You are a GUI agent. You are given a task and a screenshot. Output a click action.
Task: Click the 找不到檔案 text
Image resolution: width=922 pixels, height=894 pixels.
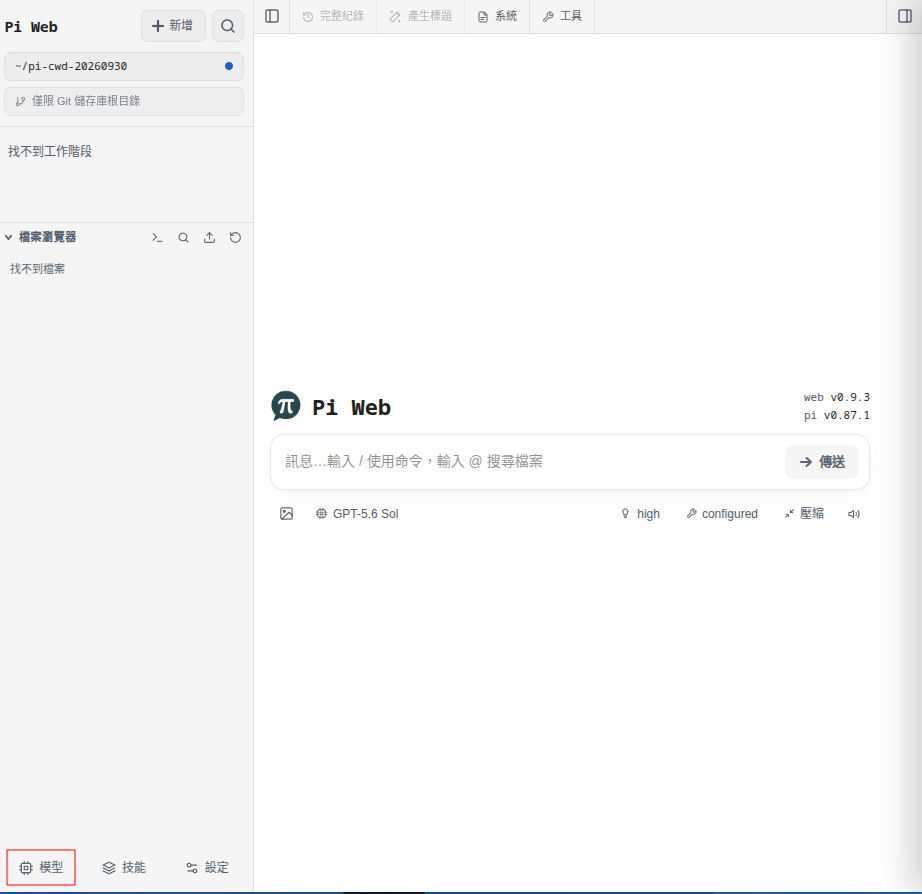tap(38, 269)
